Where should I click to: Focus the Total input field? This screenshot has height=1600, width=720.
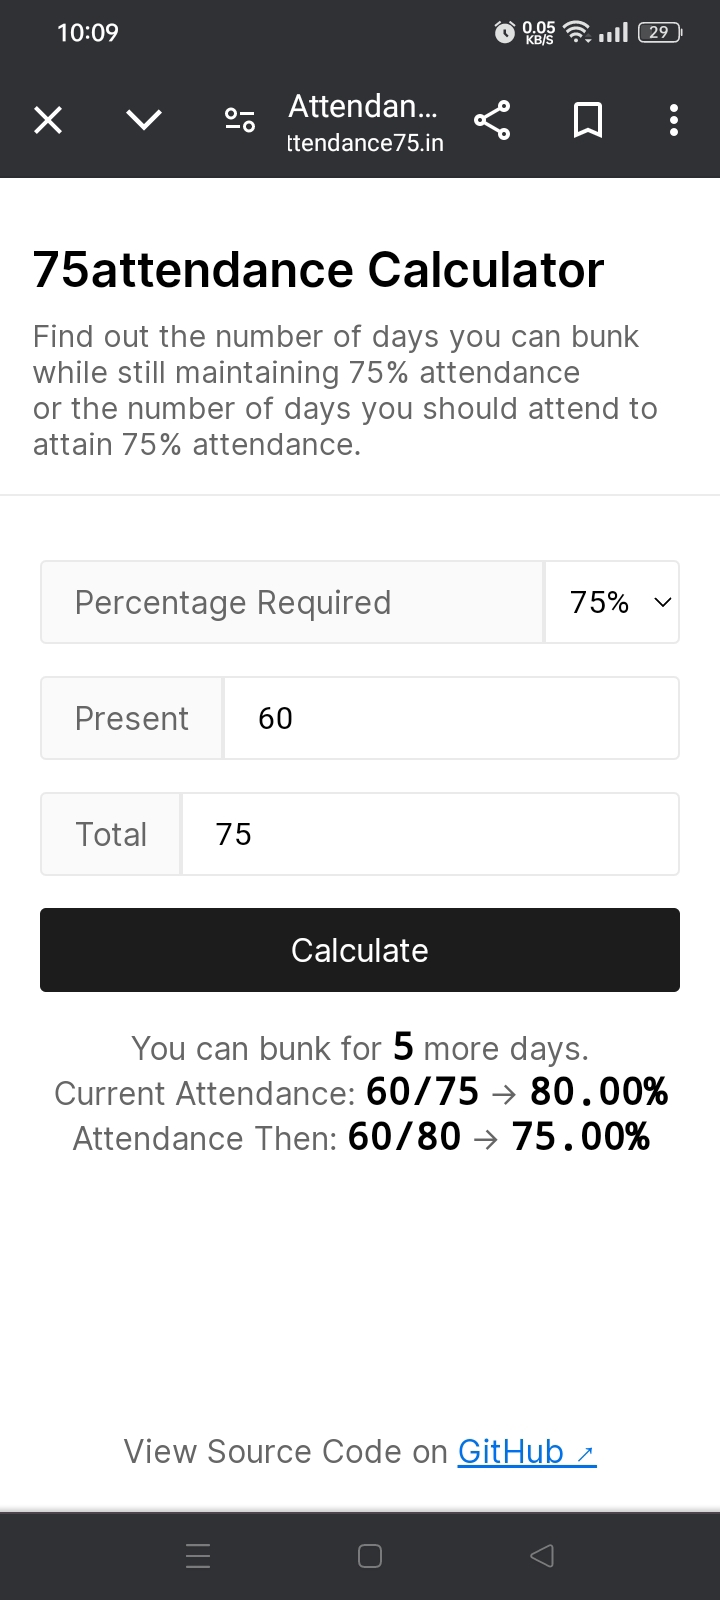[430, 834]
